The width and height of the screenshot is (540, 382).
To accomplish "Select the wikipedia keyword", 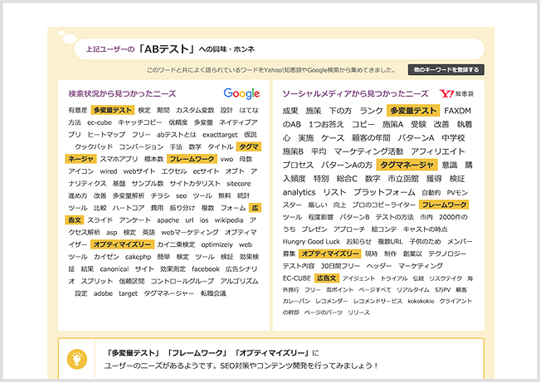I will 229,220.
